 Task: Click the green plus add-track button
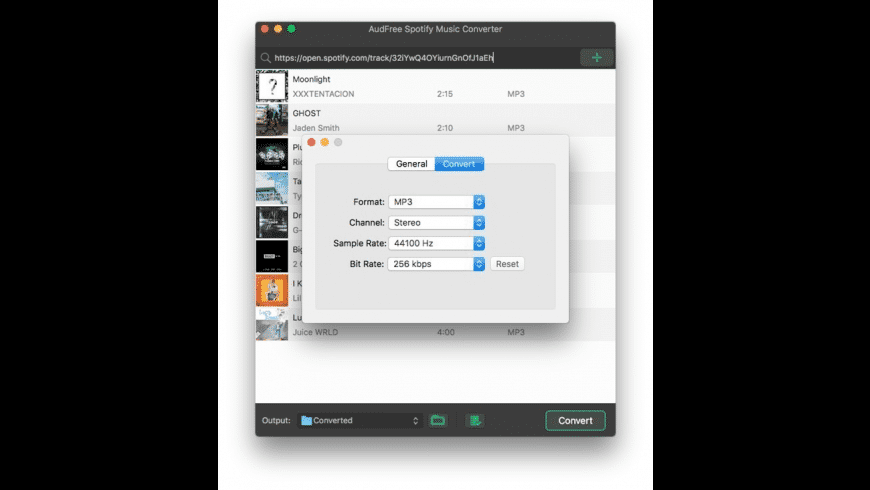(x=596, y=58)
